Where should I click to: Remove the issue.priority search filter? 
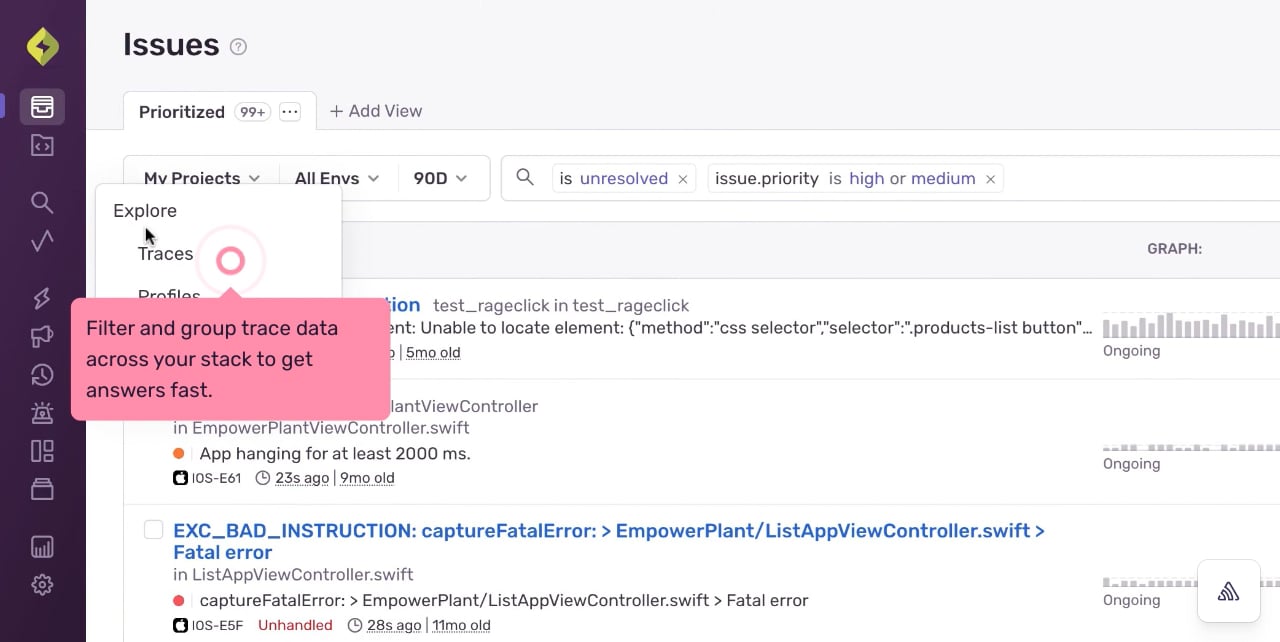(x=990, y=179)
